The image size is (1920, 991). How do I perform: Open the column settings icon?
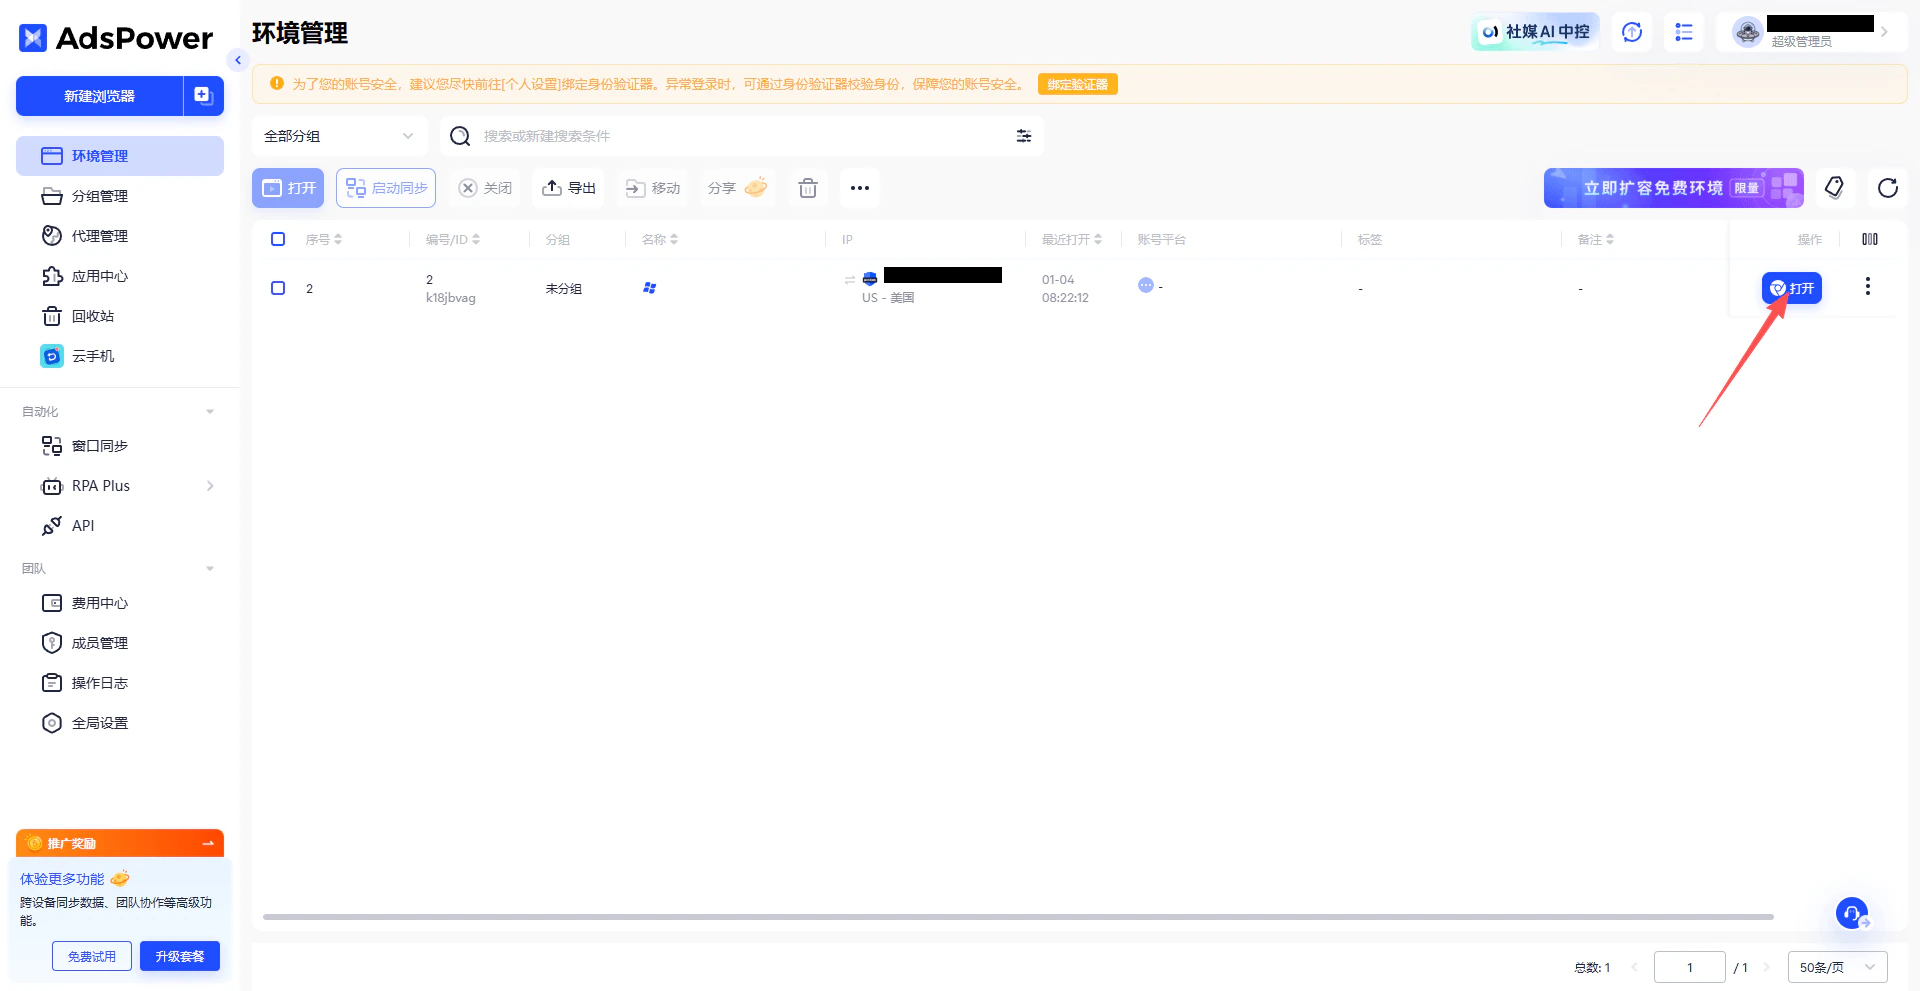pos(1870,239)
